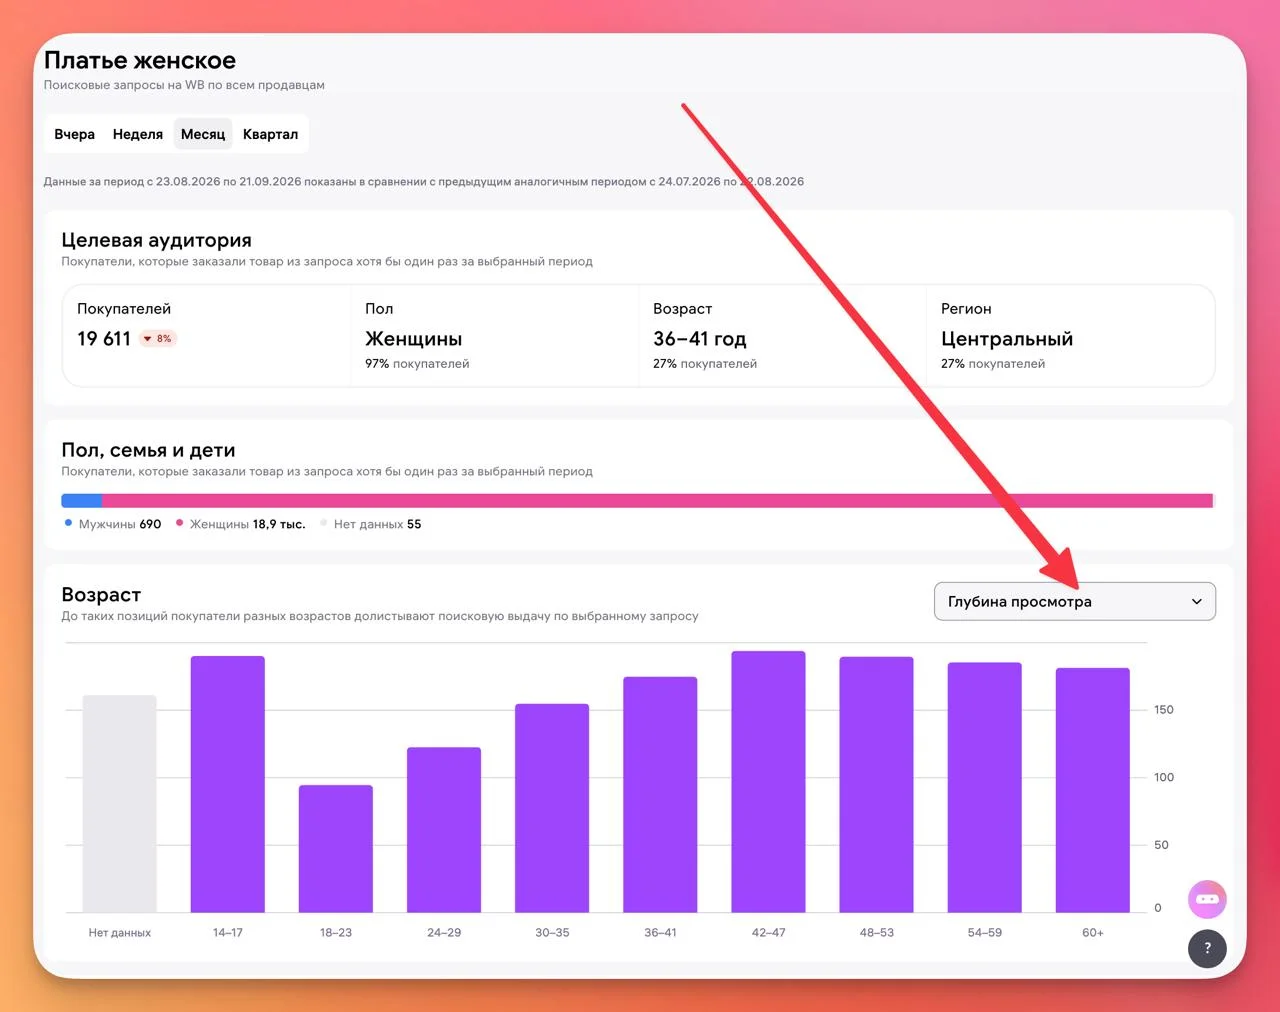The height and width of the screenshot is (1012, 1280).
Task: Click the Пол, семья и дети heading
Action: (148, 450)
